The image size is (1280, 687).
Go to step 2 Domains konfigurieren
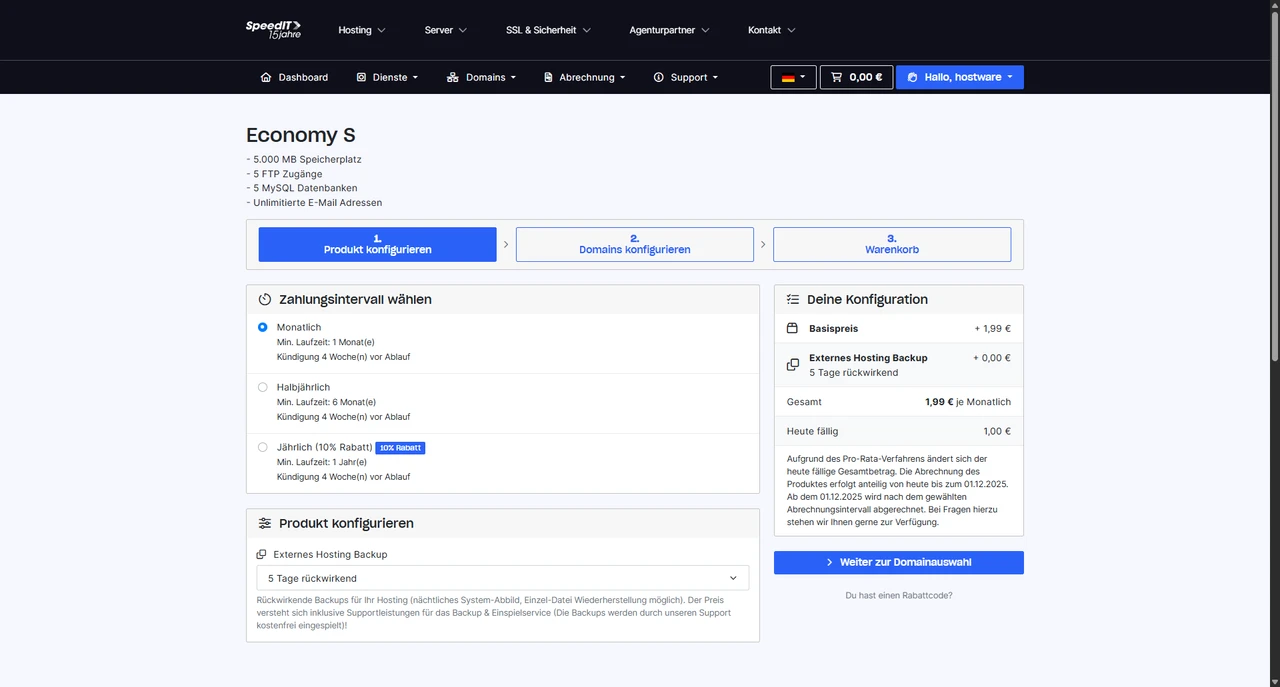pyautogui.click(x=635, y=244)
